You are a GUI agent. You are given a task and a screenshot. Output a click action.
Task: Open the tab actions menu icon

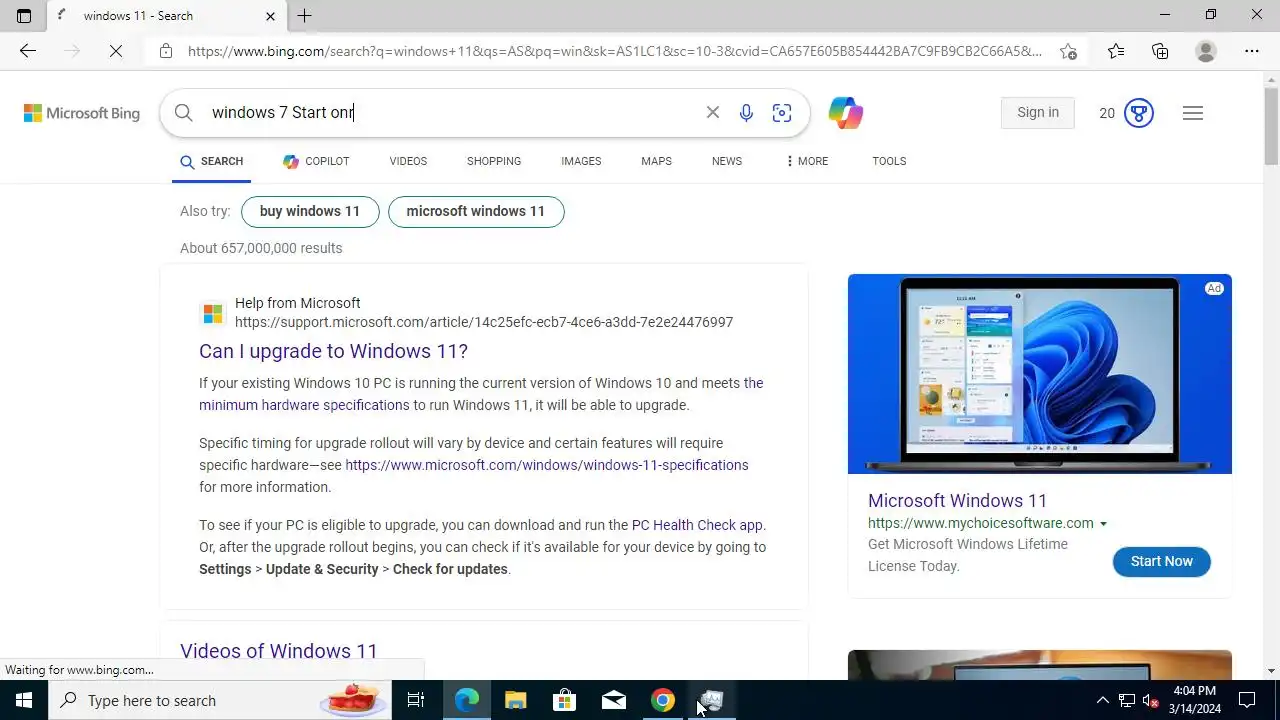pyautogui.click(x=24, y=15)
